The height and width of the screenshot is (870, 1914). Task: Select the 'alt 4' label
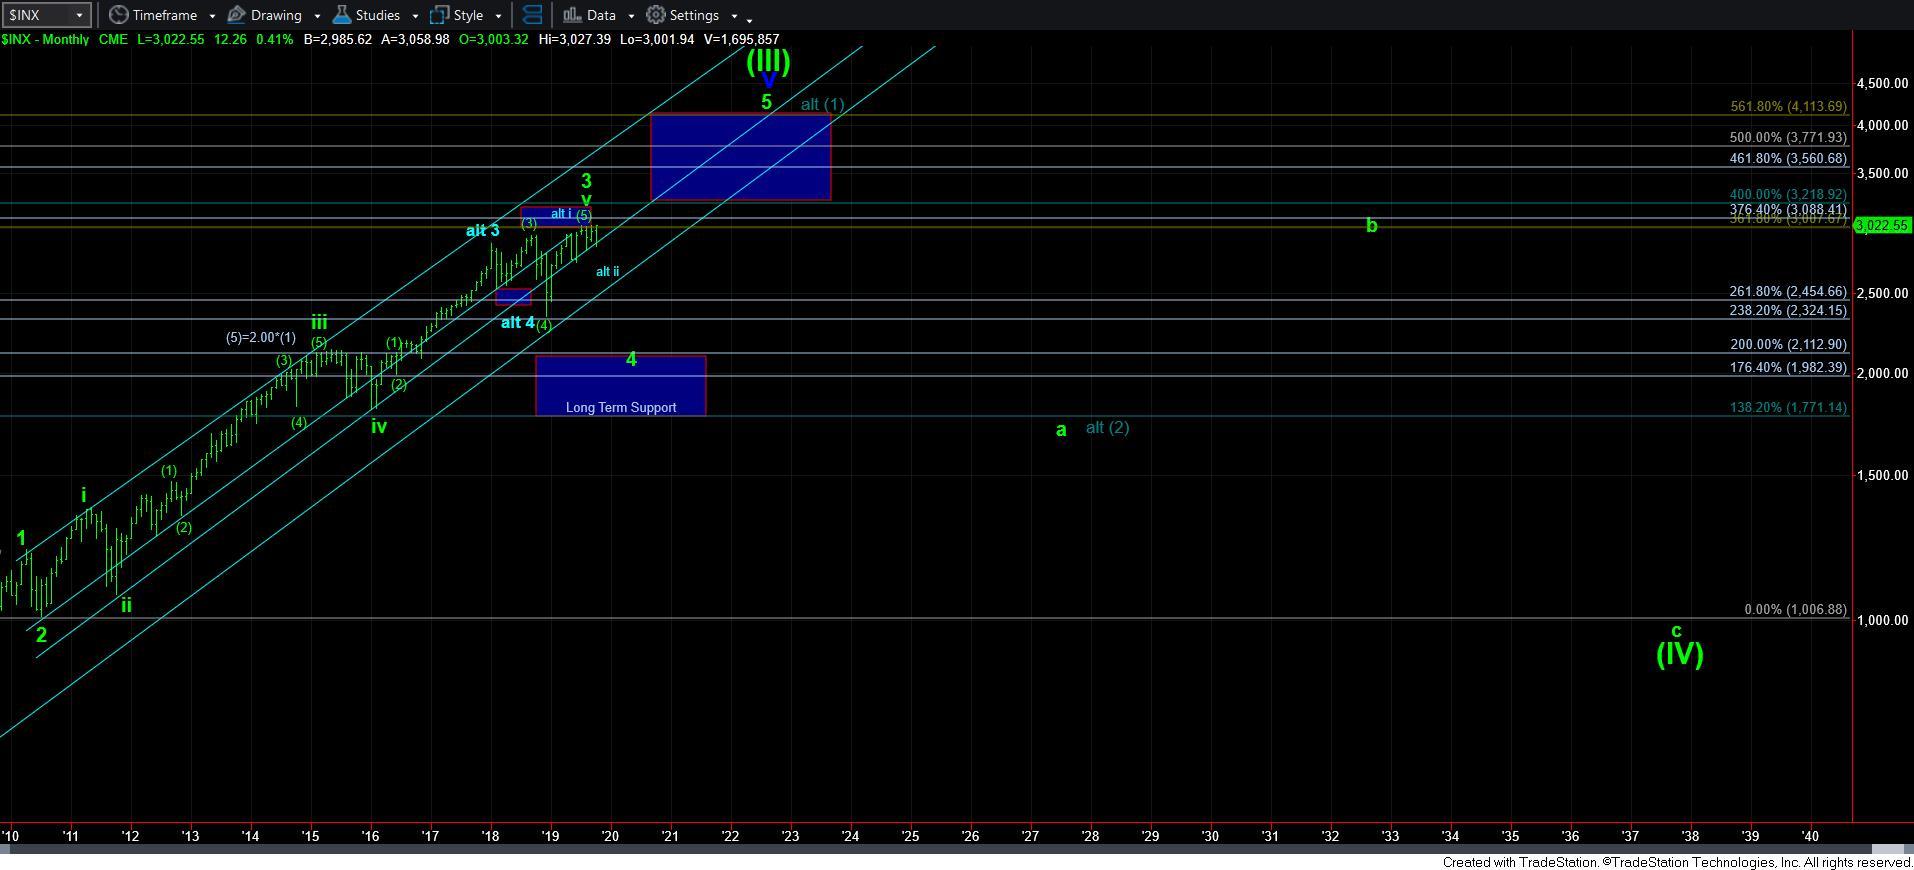tap(517, 323)
